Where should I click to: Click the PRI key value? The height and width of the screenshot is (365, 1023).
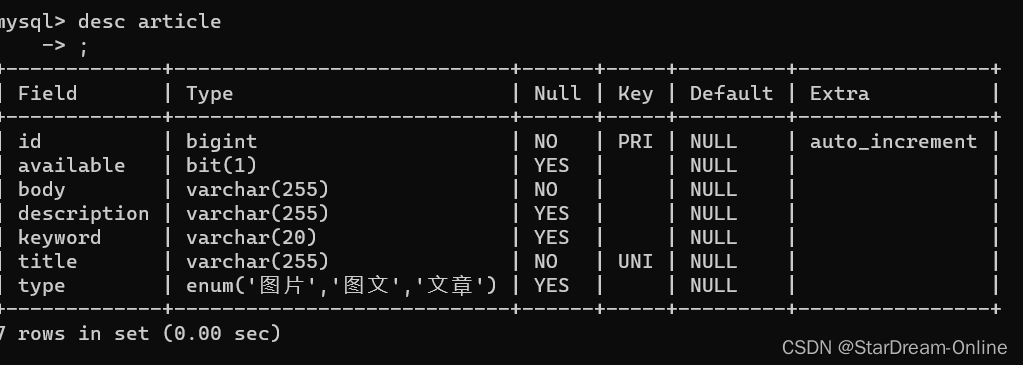635,141
